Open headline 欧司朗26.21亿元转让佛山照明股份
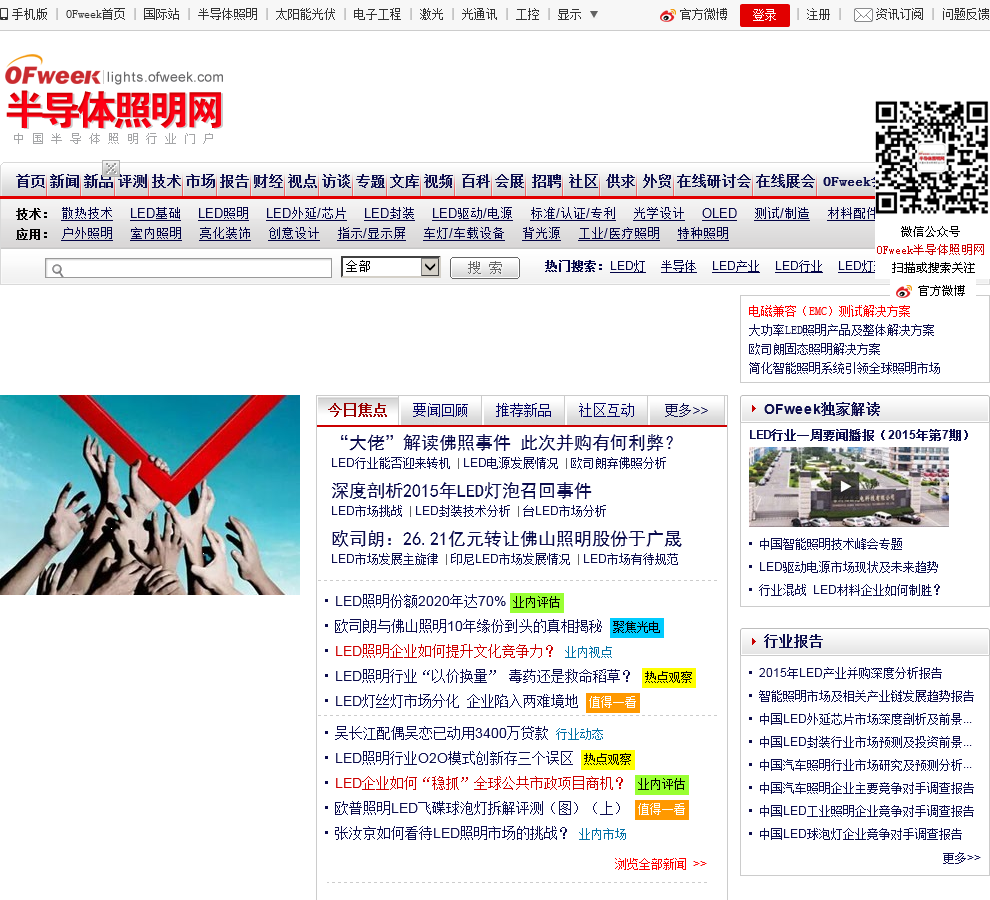 (x=506, y=539)
